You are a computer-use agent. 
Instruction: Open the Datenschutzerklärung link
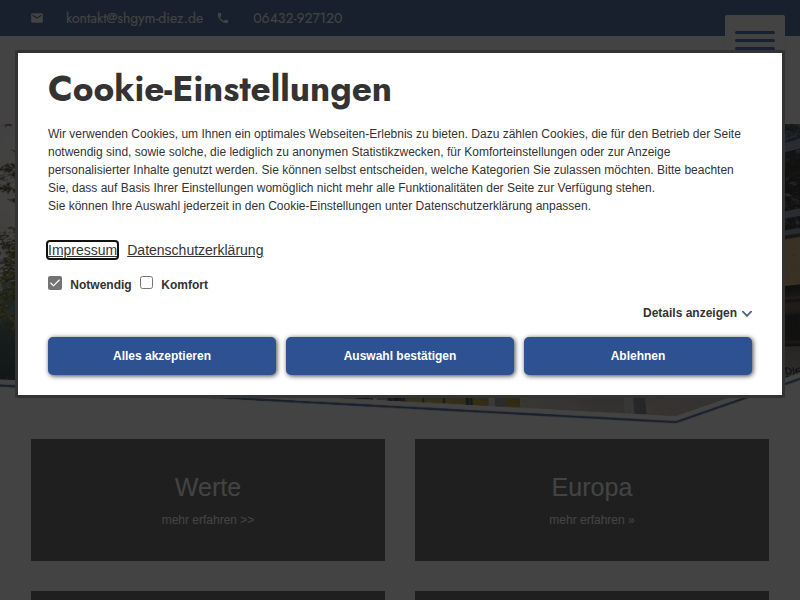[x=195, y=250]
